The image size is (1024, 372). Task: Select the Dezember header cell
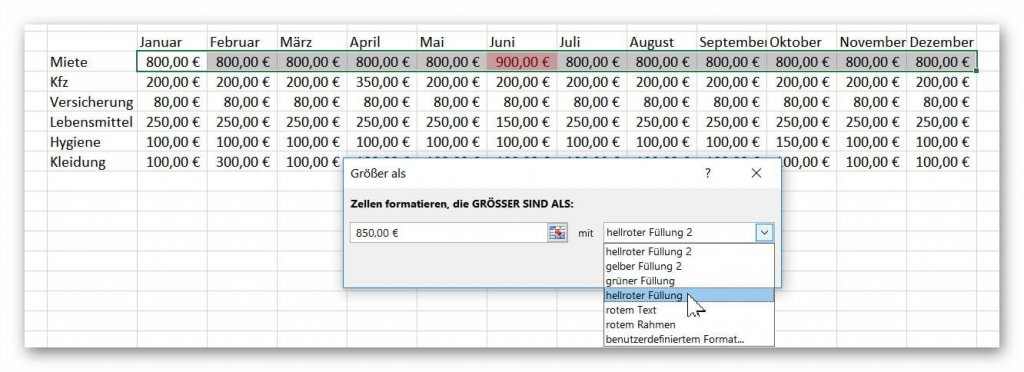click(941, 42)
